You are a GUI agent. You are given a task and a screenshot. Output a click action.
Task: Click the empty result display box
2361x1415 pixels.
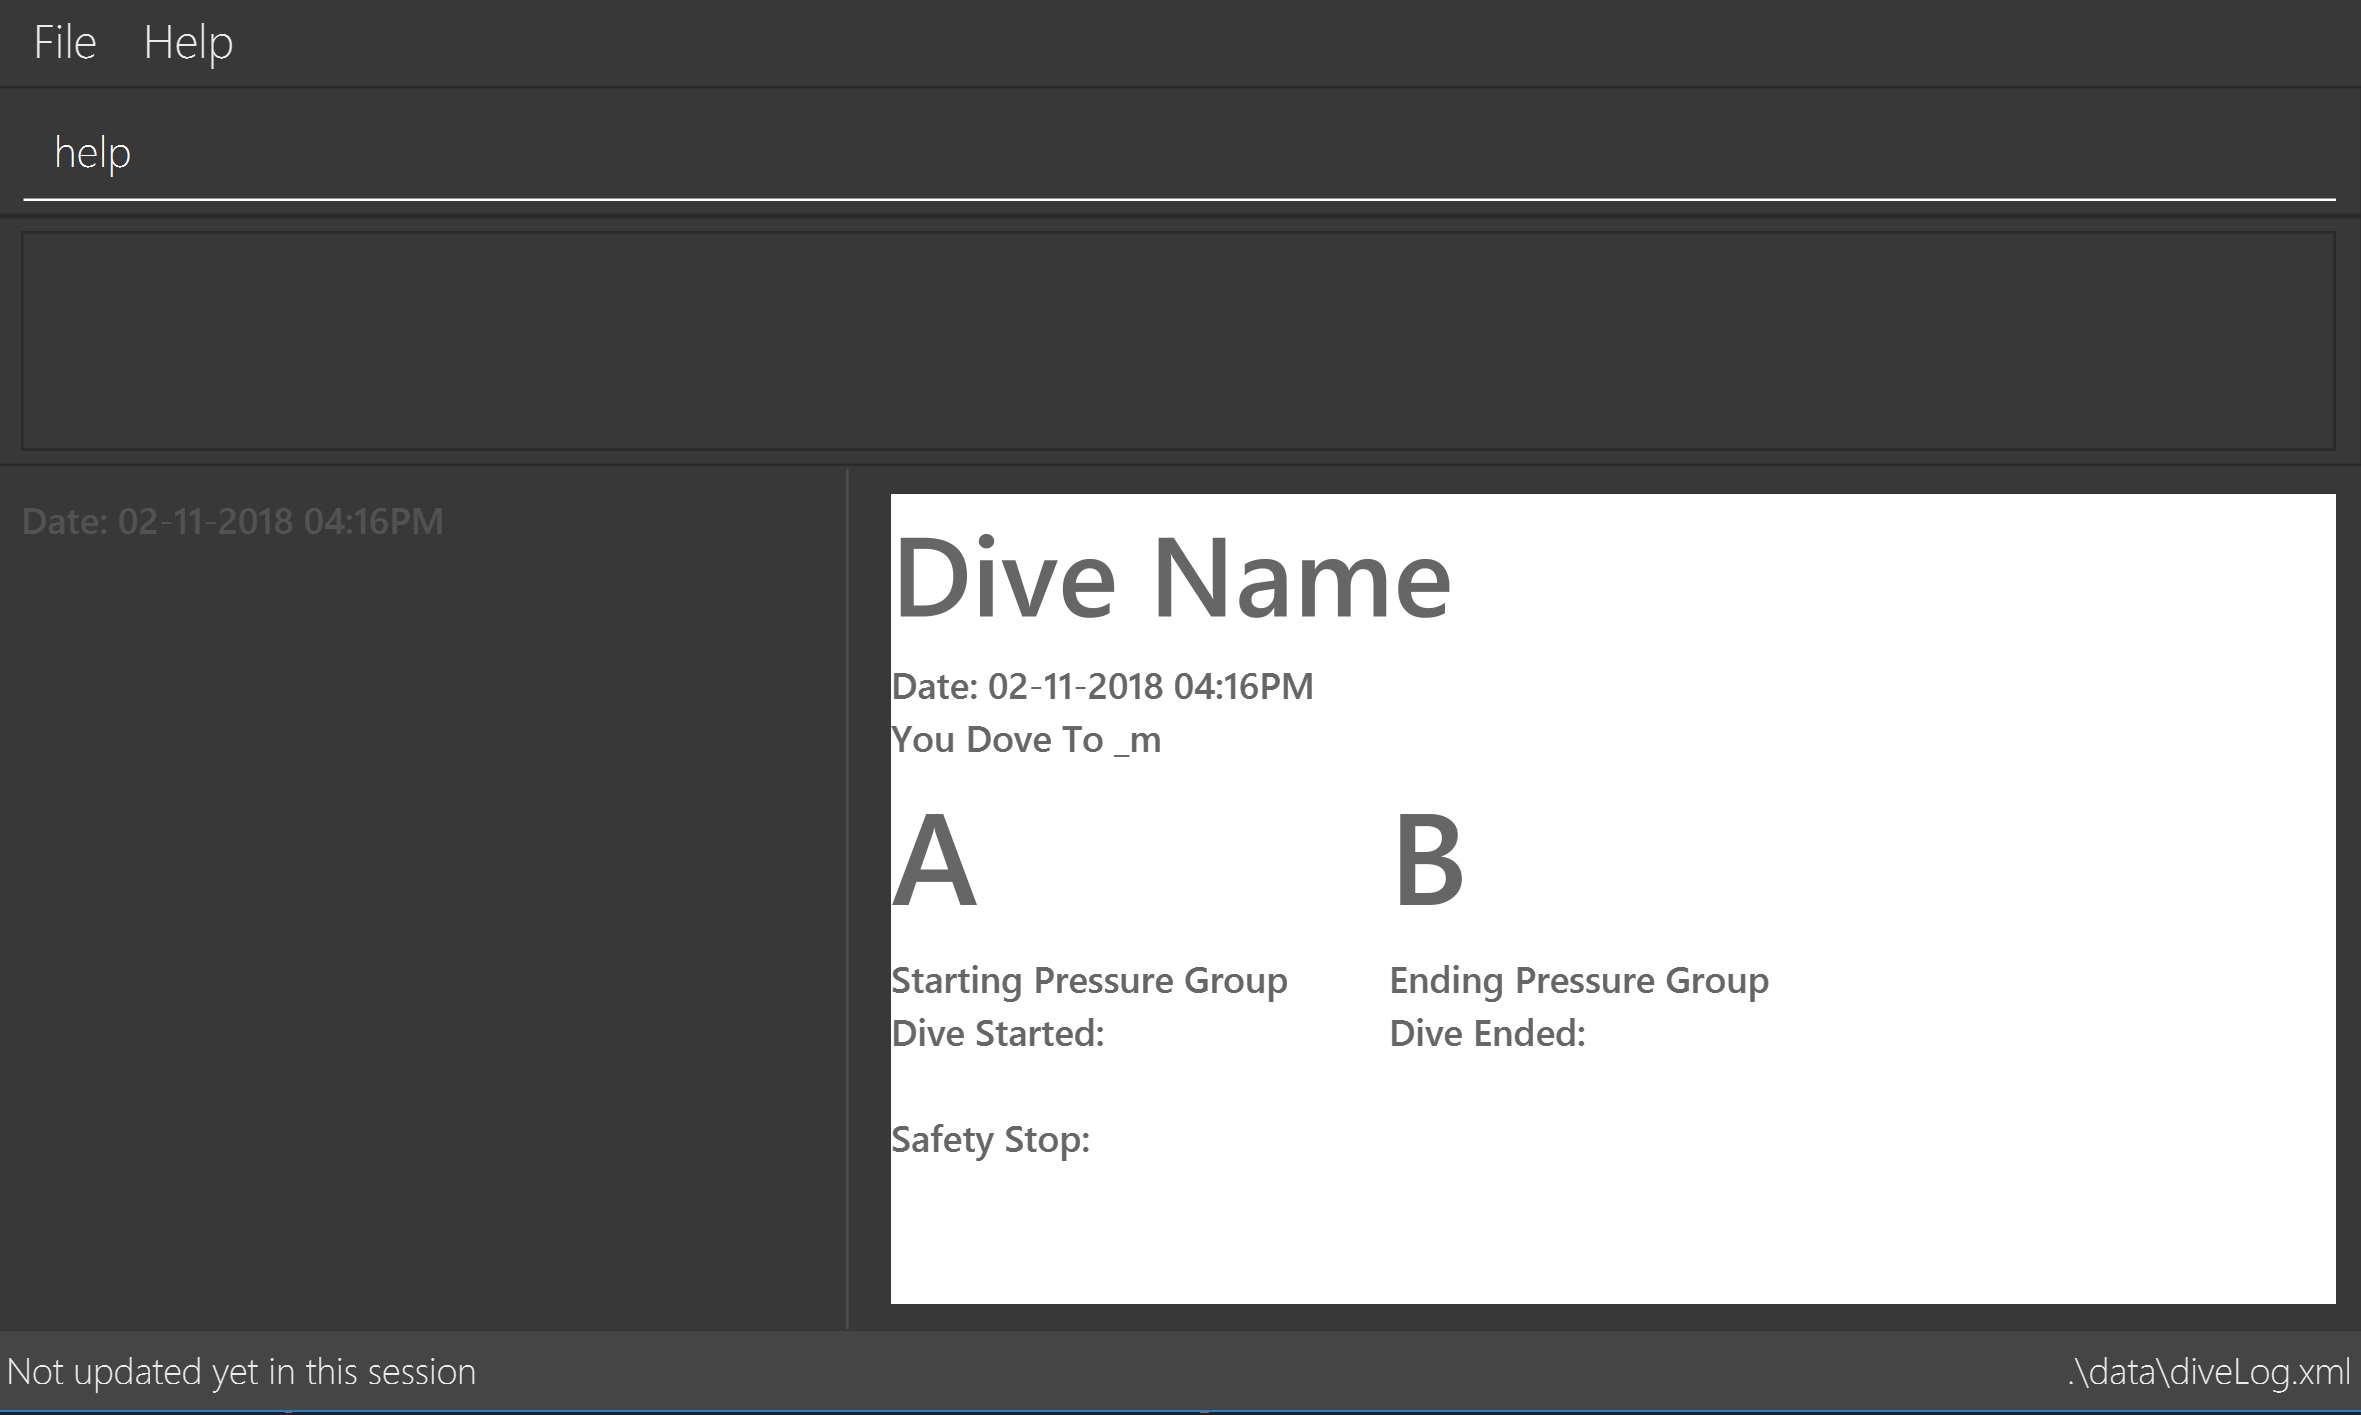(1179, 341)
